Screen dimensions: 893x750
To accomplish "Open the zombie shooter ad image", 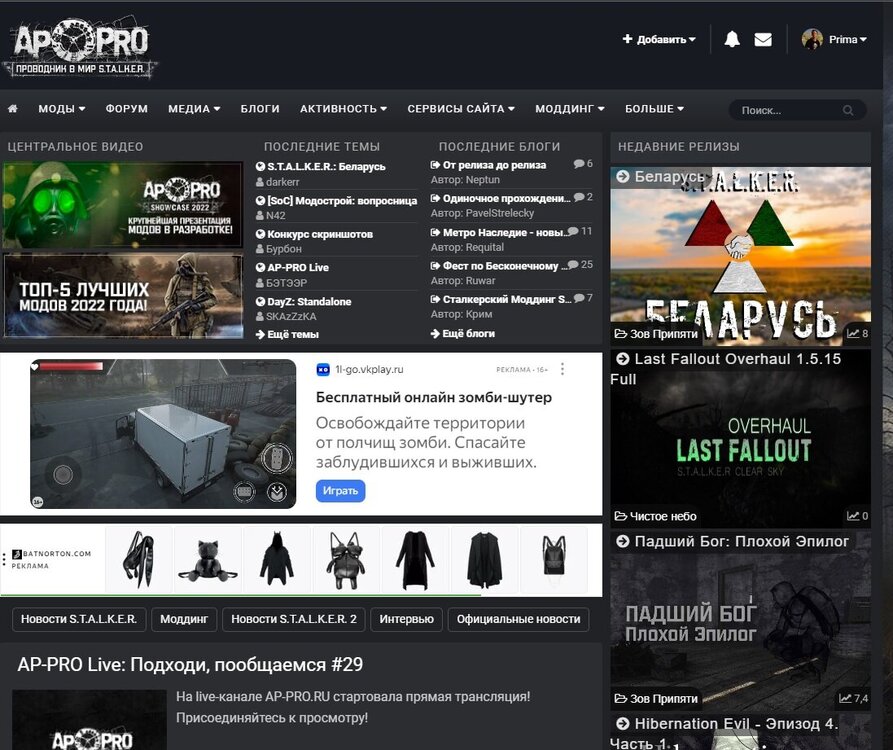I will (x=163, y=433).
